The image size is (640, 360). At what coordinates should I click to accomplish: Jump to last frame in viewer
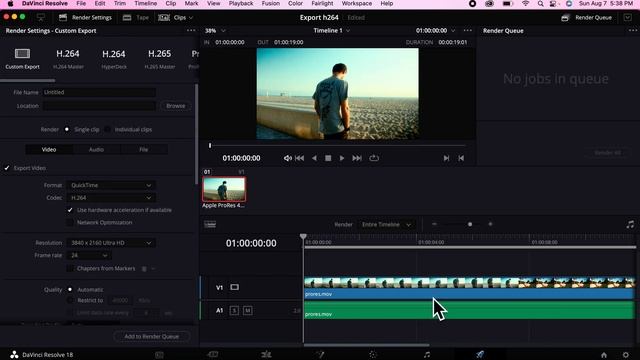point(357,158)
